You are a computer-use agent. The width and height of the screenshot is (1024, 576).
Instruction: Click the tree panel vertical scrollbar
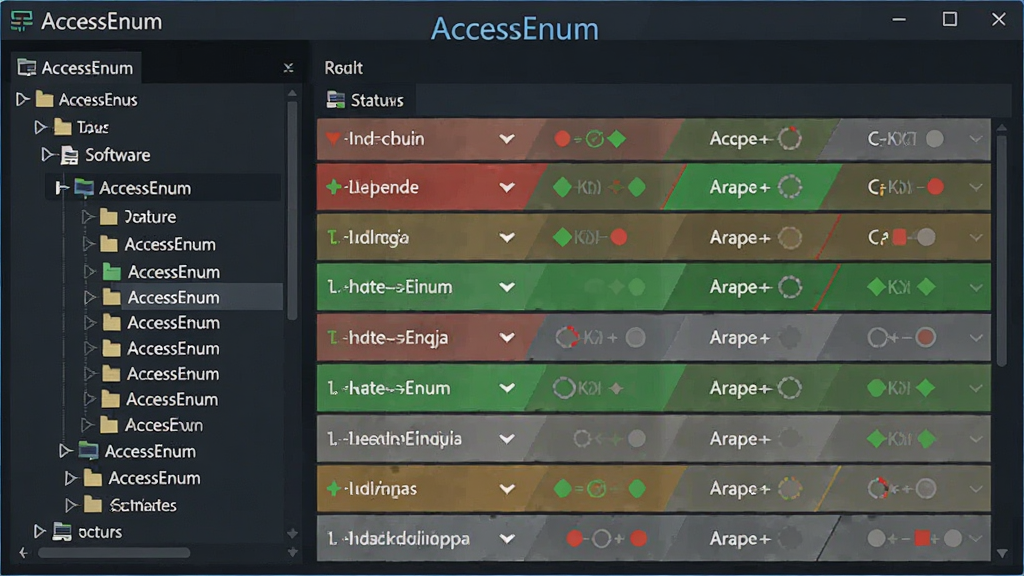click(292, 209)
